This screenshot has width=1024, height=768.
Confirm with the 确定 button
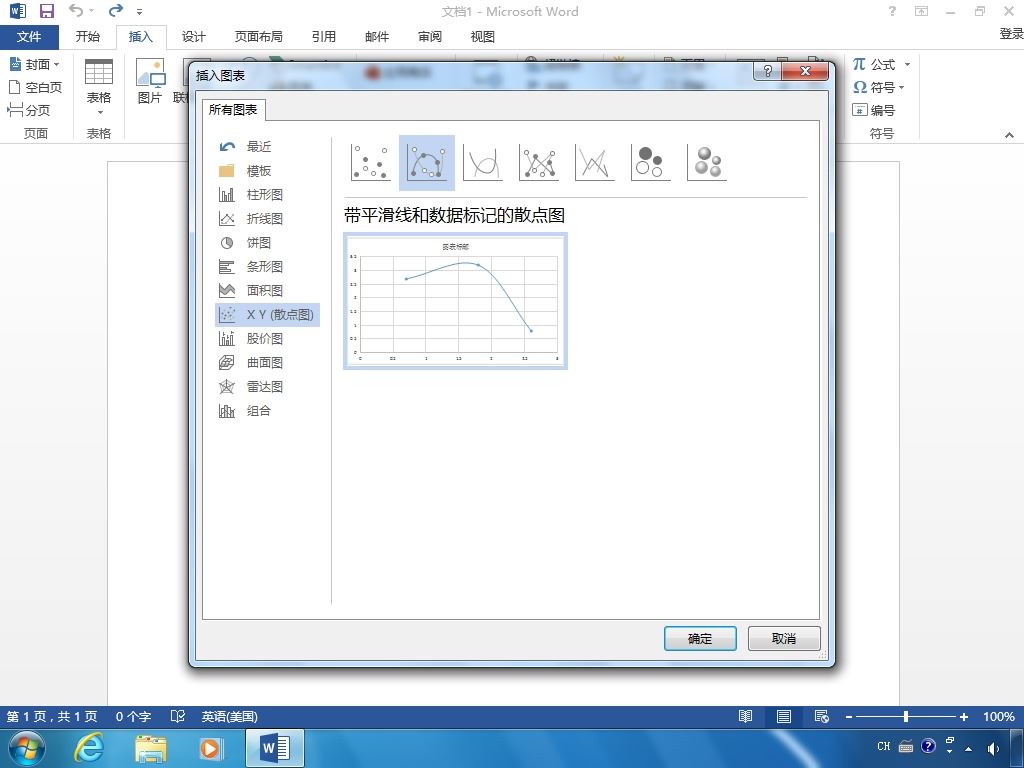tap(700, 639)
